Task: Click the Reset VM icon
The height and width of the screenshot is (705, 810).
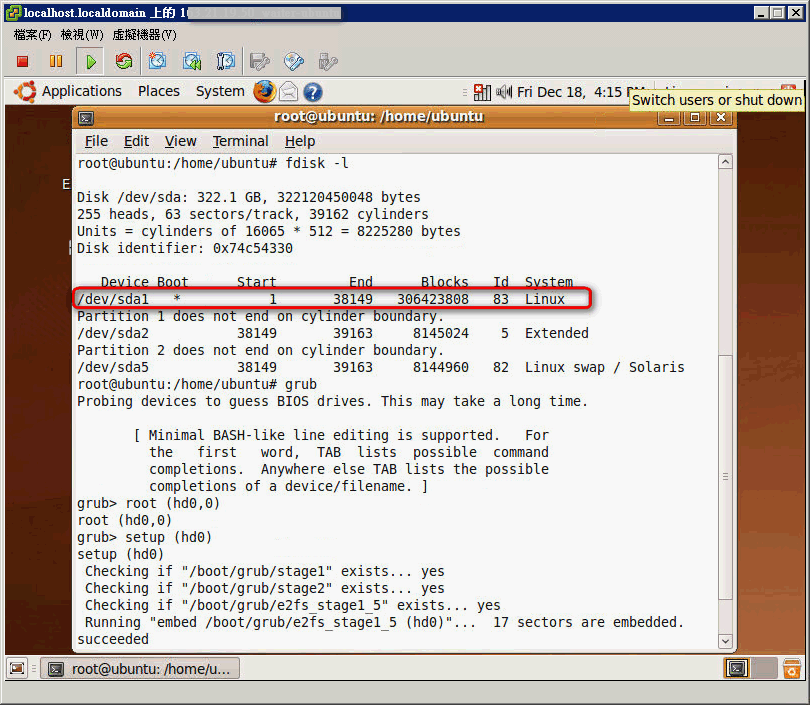Action: pos(124,61)
